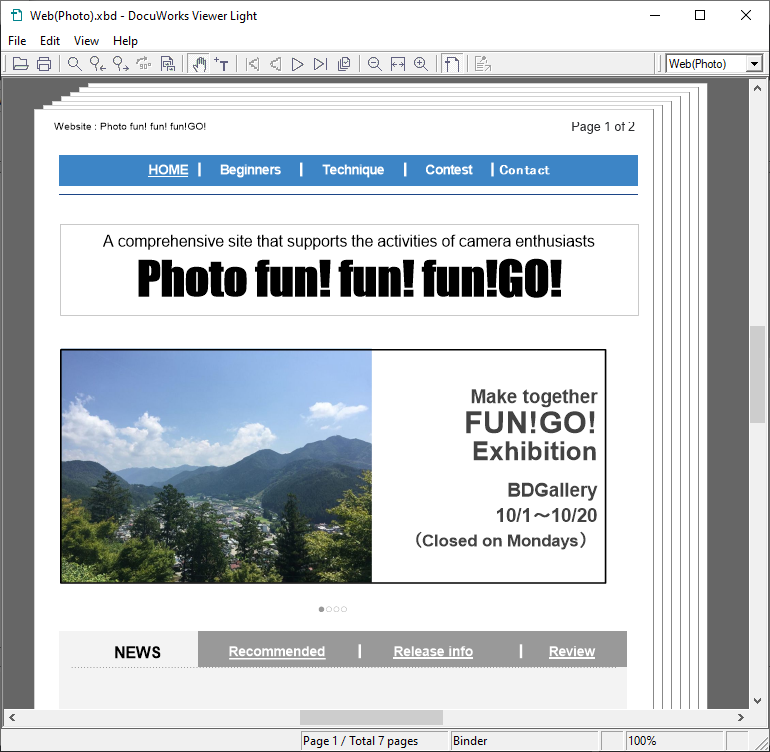Screen dimensions: 770x752
Task: Click the Rotate 90 degrees icon
Action: pyautogui.click(x=144, y=64)
